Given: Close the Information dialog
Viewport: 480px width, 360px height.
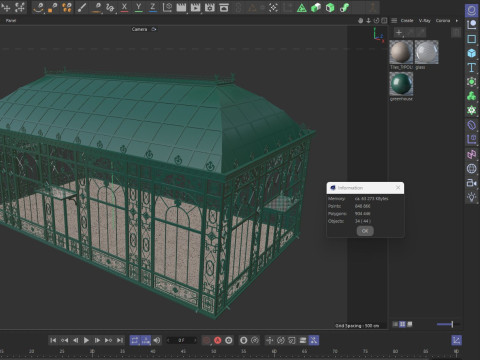Looking at the screenshot, I should (398, 188).
